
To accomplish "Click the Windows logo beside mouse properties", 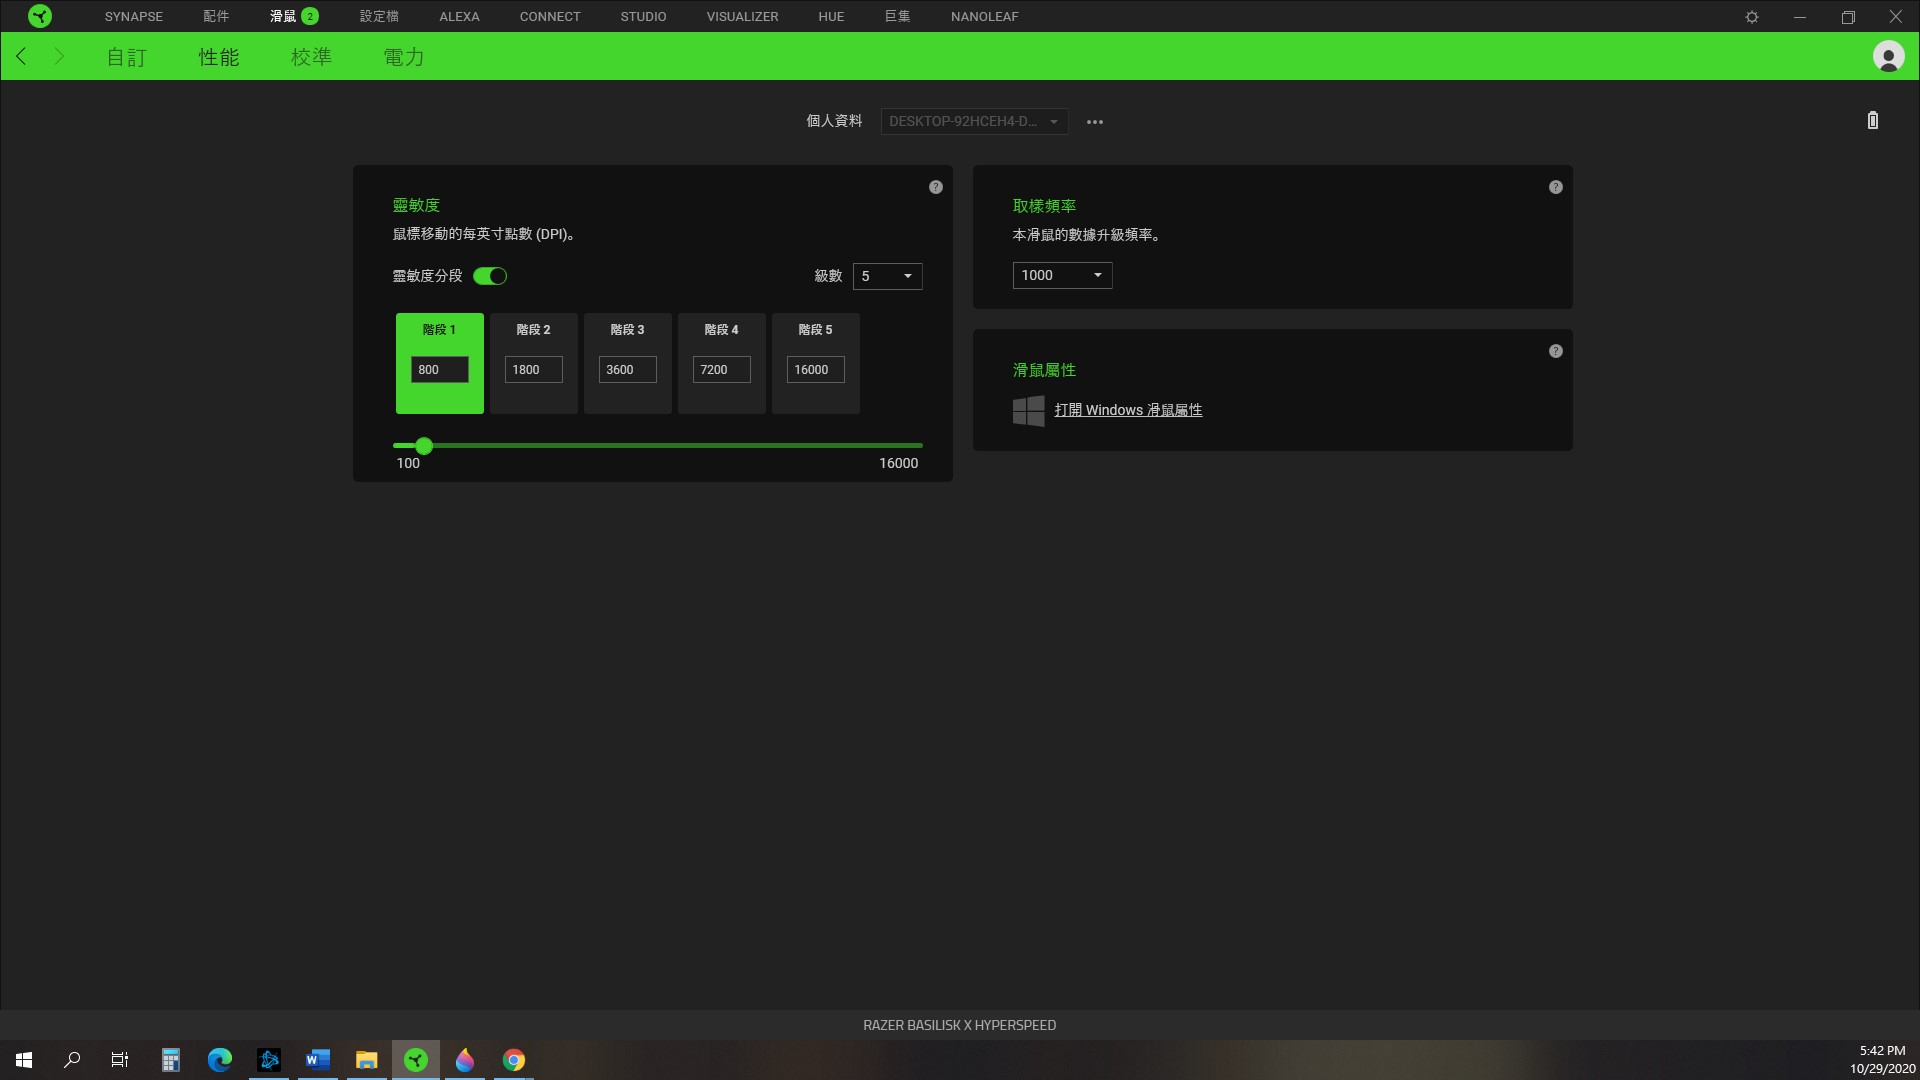I will coord(1028,411).
